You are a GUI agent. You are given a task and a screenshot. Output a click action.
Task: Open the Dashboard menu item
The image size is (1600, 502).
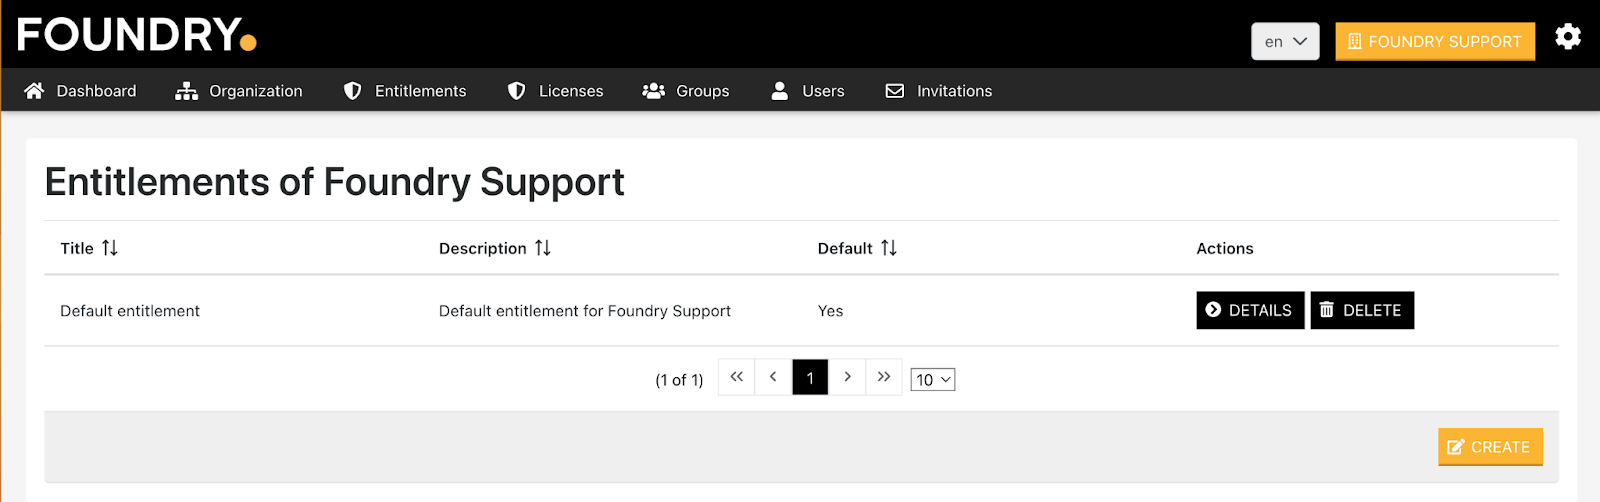pos(81,91)
